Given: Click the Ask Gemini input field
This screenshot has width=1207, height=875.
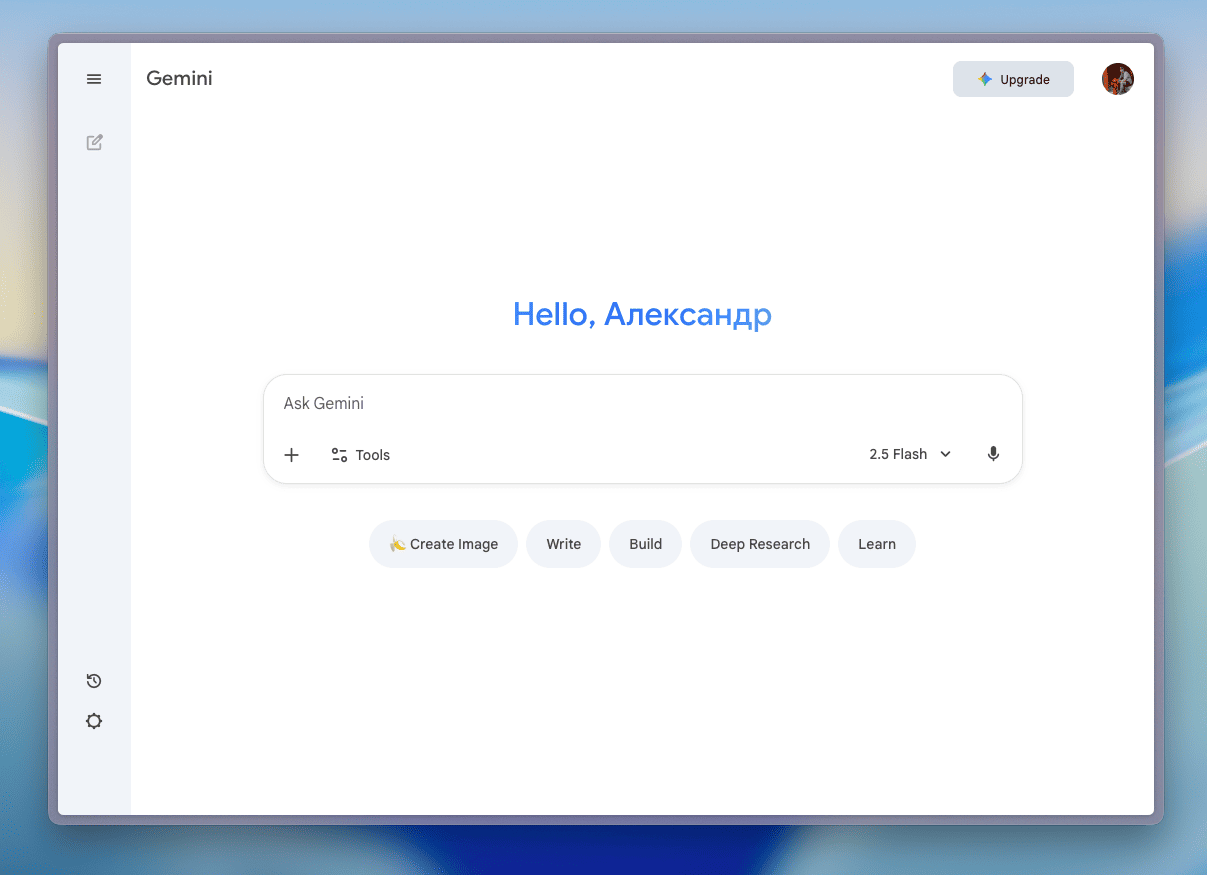Looking at the screenshot, I should tap(642, 403).
